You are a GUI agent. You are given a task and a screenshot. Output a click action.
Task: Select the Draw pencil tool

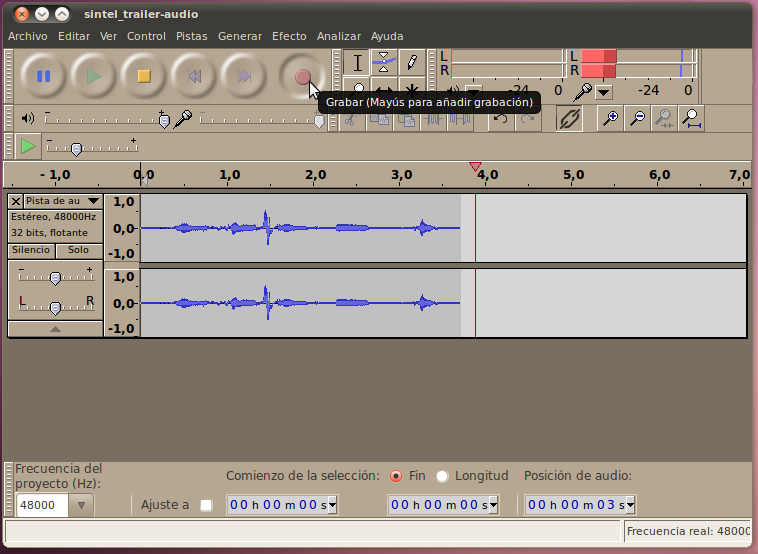tap(412, 62)
